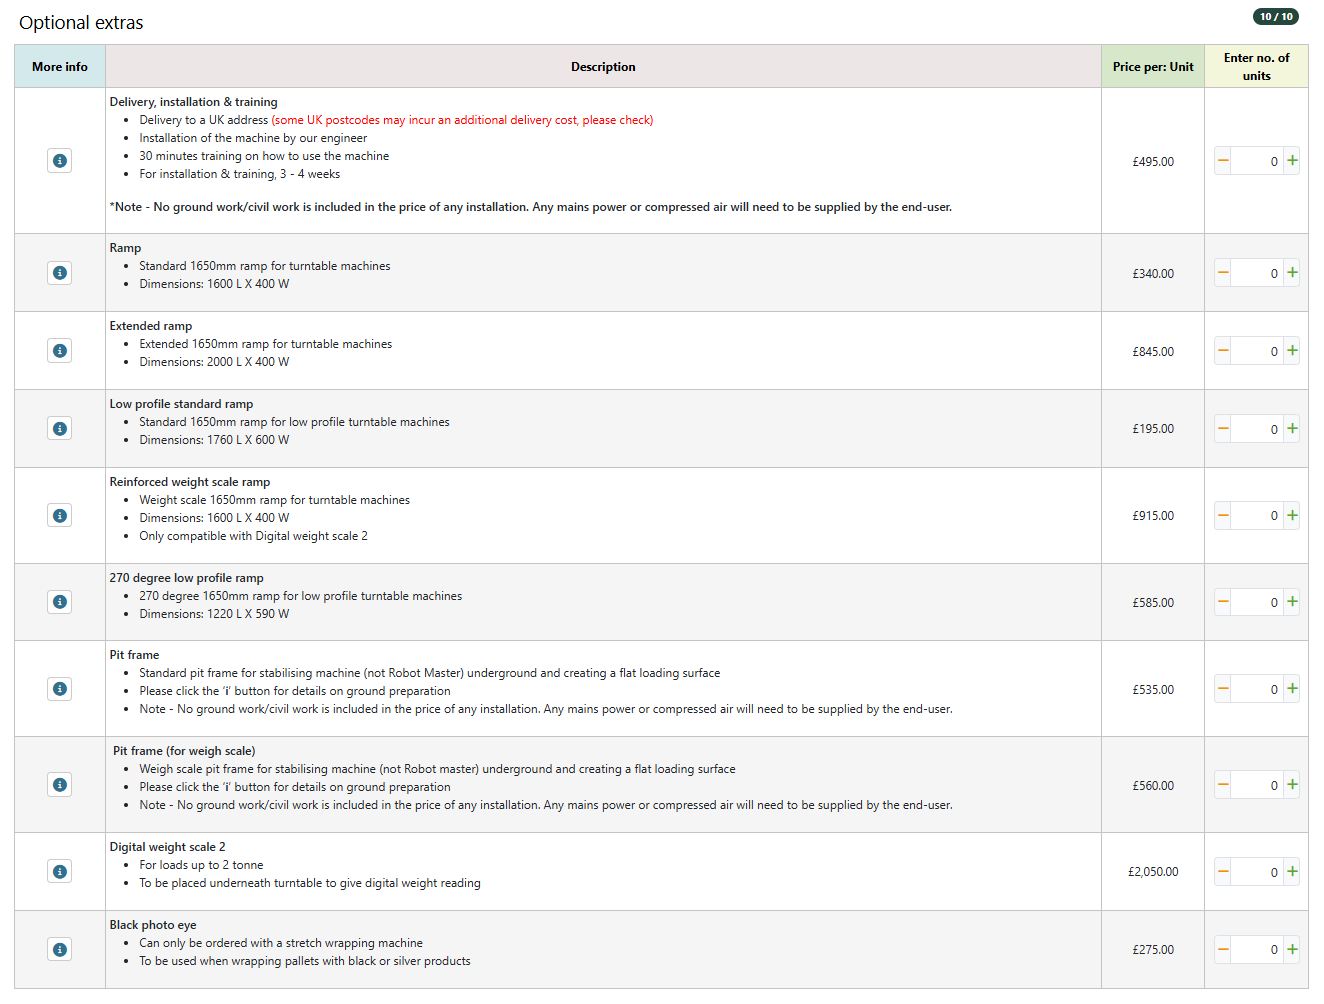Subtract a Black photo eye unit

(x=1223, y=950)
